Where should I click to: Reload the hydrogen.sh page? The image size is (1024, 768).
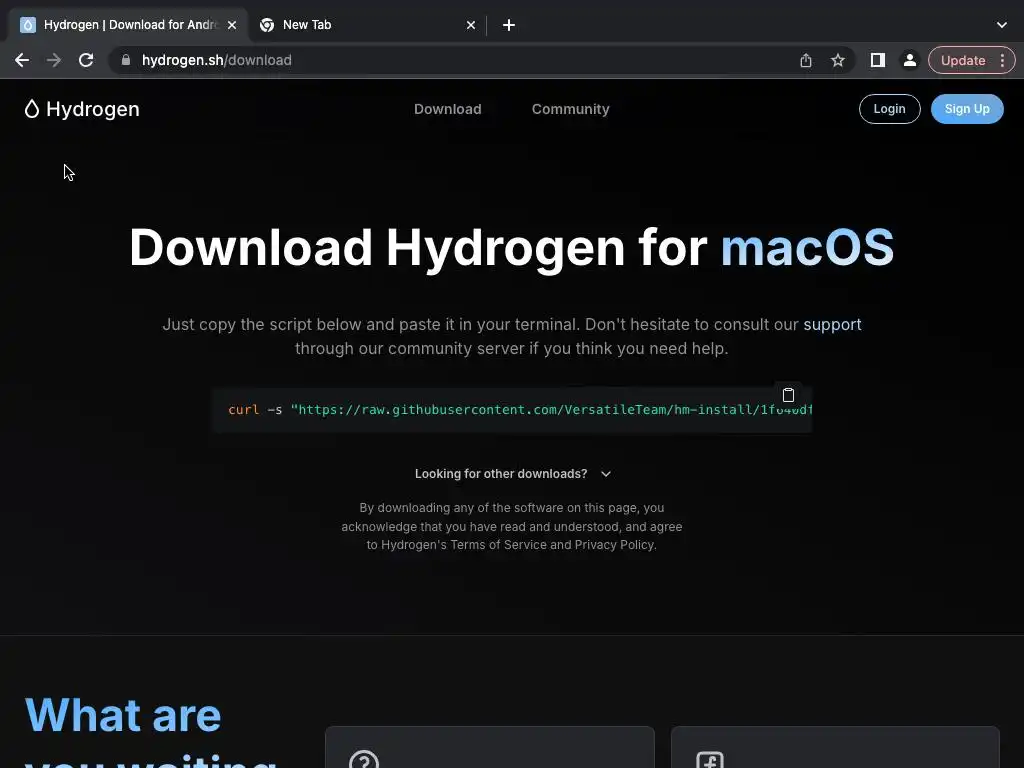coord(86,60)
